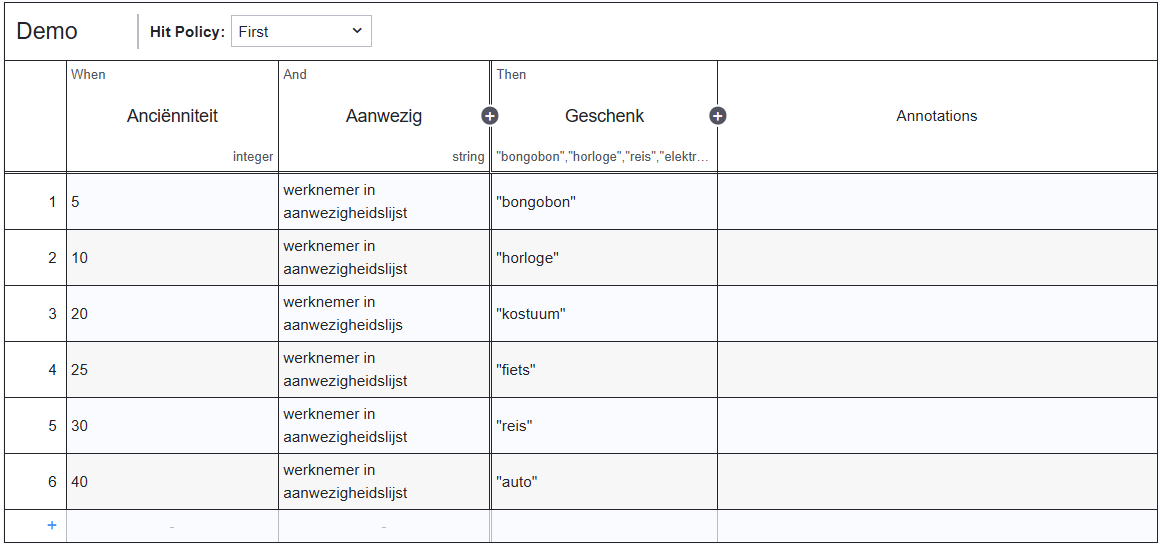This screenshot has width=1160, height=544.
Task: Click the "bongobon" output cell
Action: [604, 202]
